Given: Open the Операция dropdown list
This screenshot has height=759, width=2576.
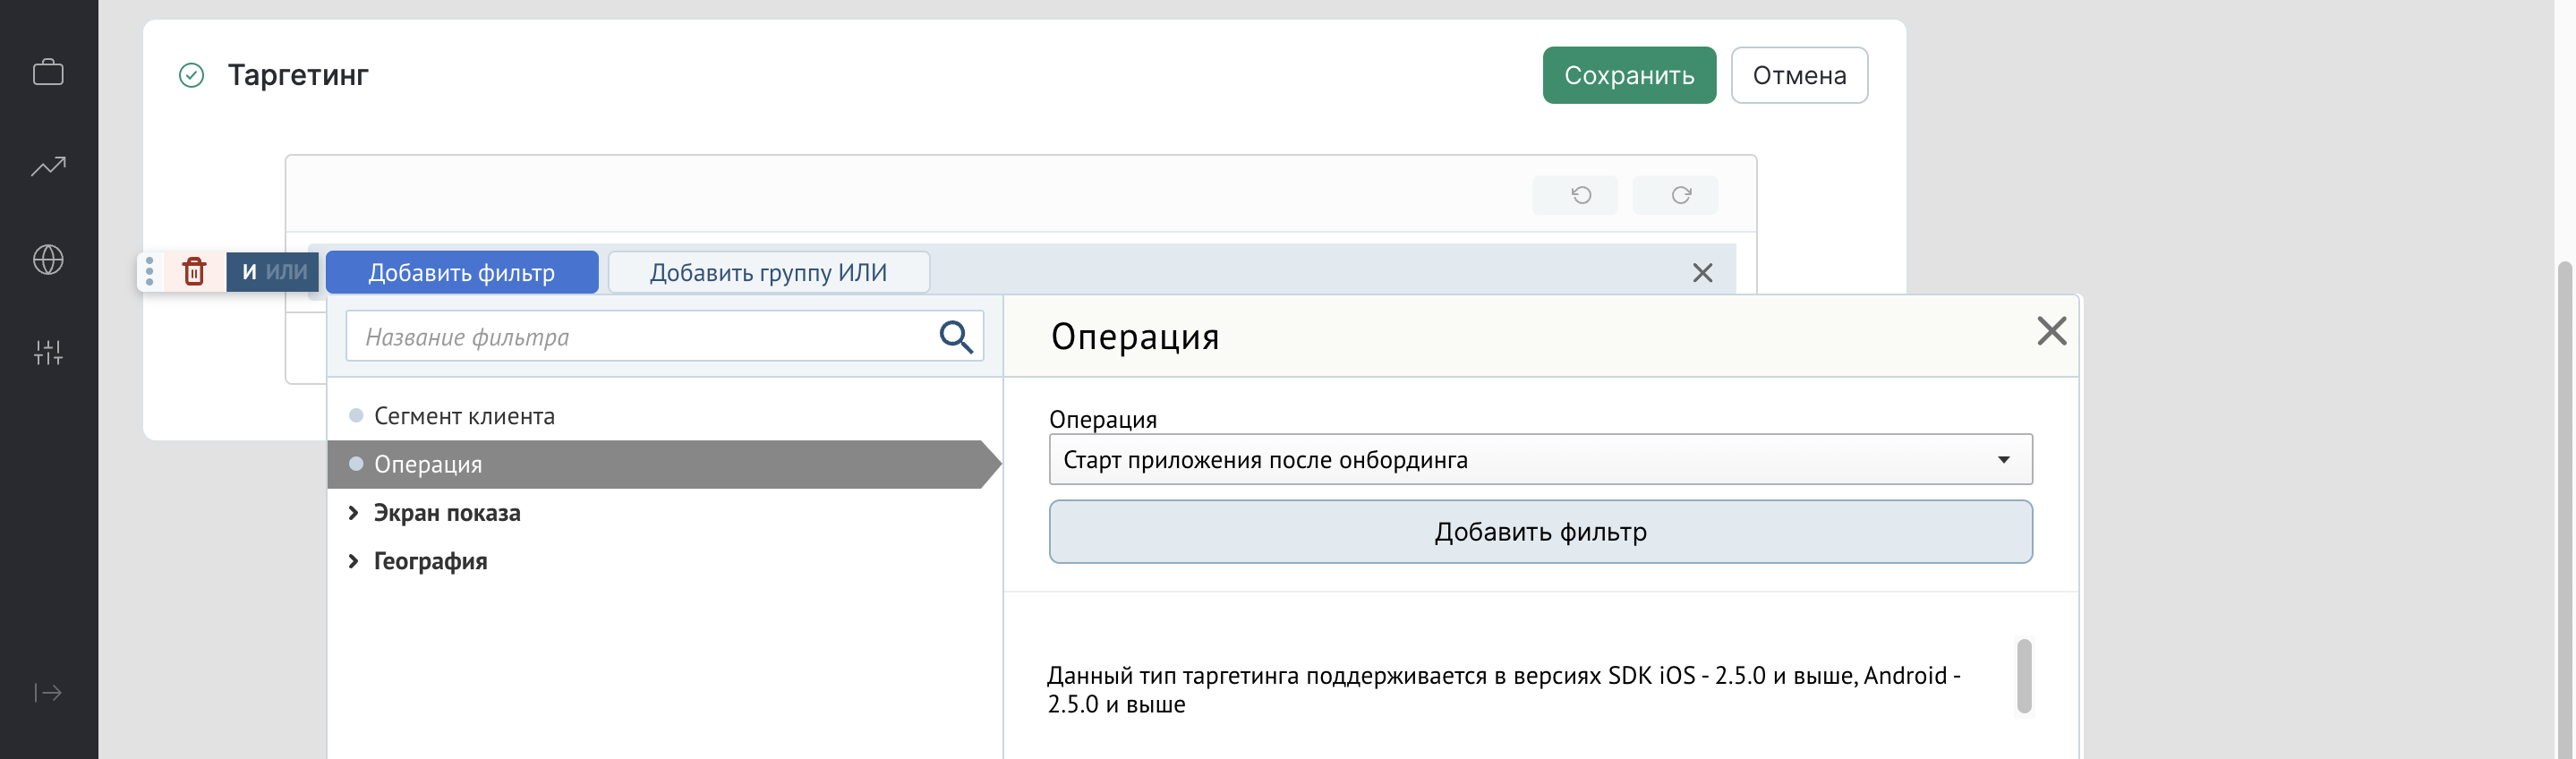Looking at the screenshot, I should (1540, 460).
